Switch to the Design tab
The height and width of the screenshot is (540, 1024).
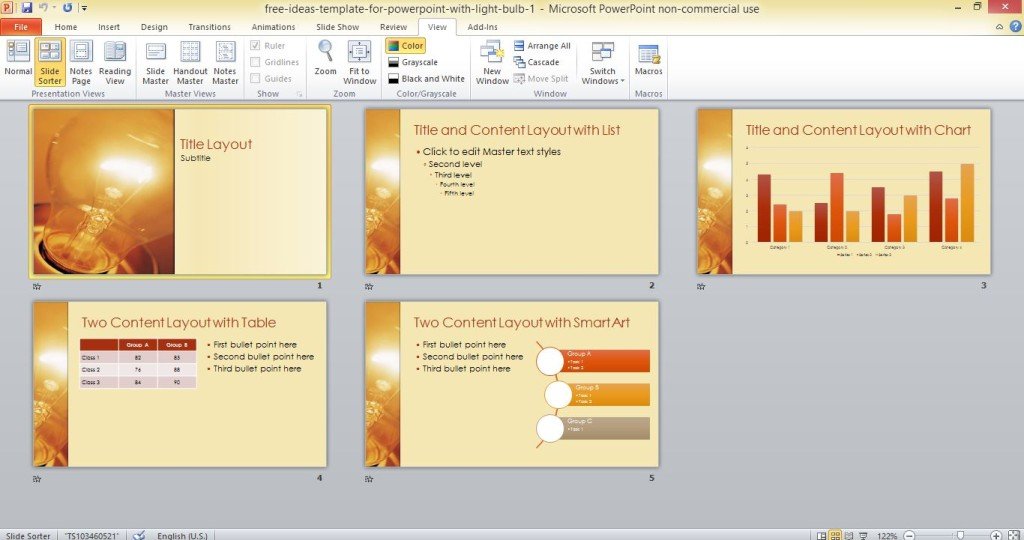pyautogui.click(x=154, y=27)
